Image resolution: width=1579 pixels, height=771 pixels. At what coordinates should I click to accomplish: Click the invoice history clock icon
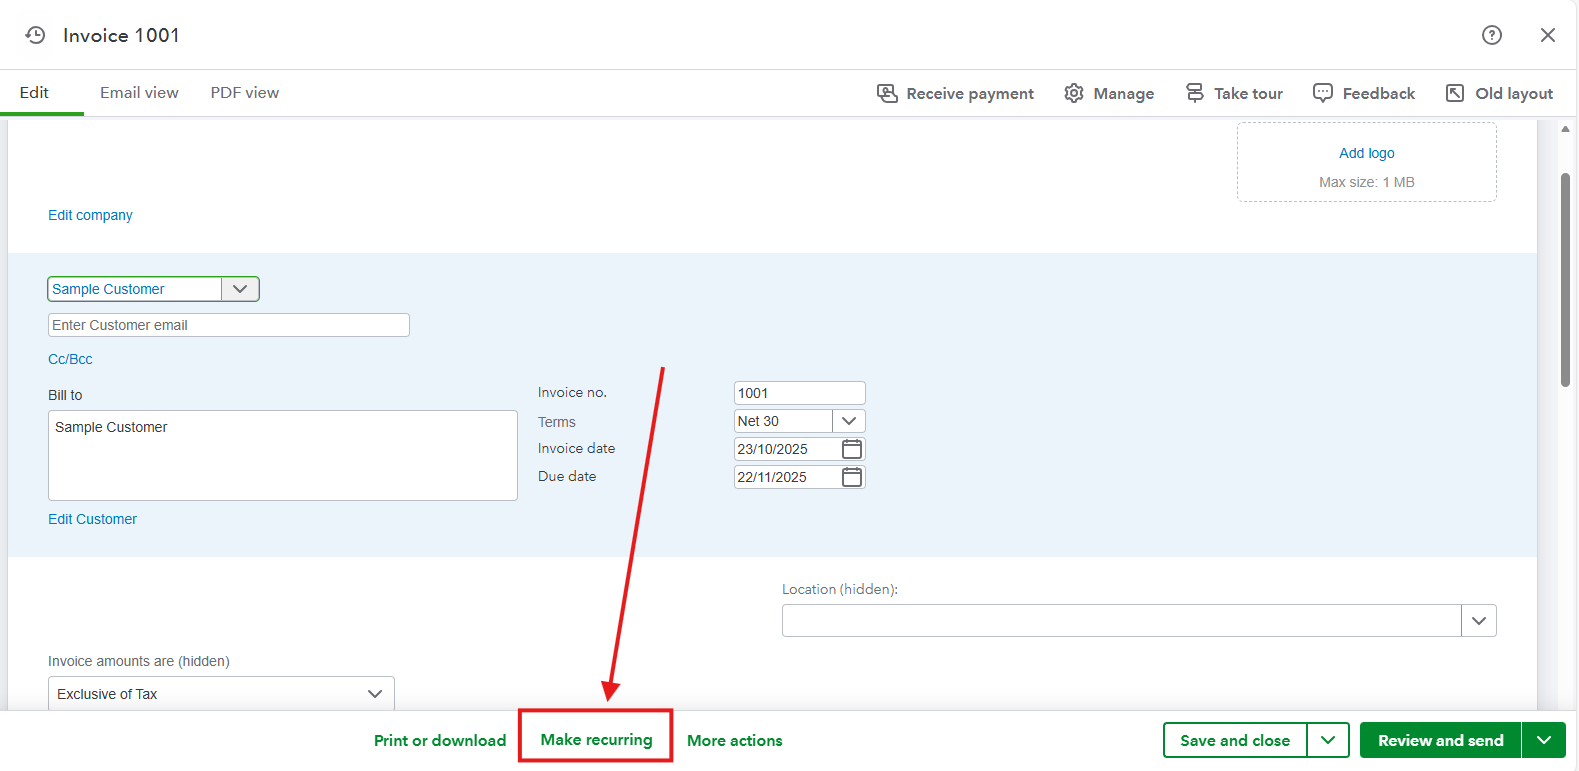pos(35,35)
